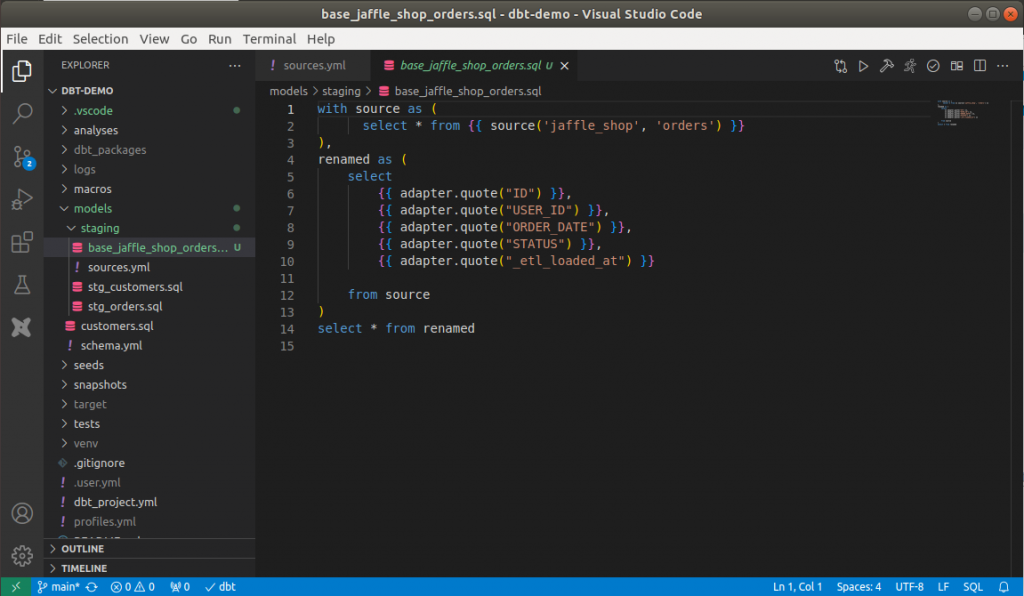Change encoding UTF-8 in status bar
This screenshot has height=596, width=1024.
[909, 587]
